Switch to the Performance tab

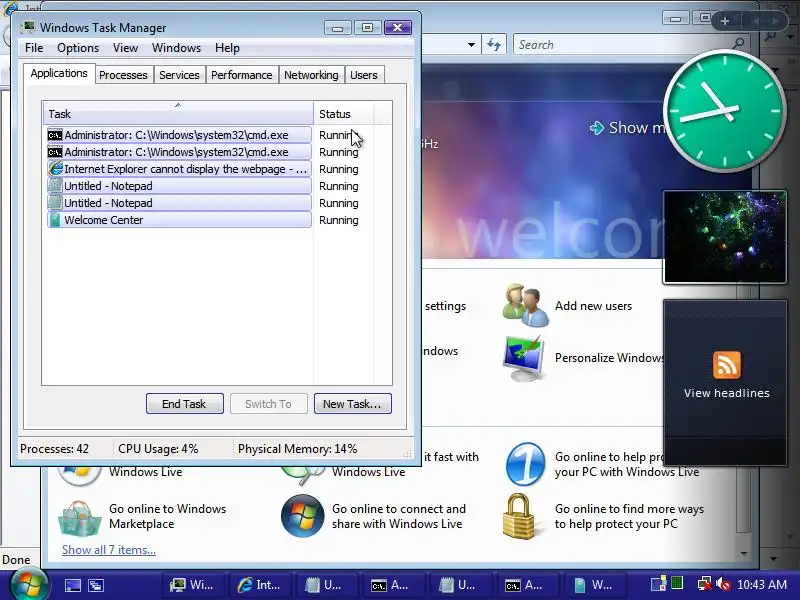point(241,75)
